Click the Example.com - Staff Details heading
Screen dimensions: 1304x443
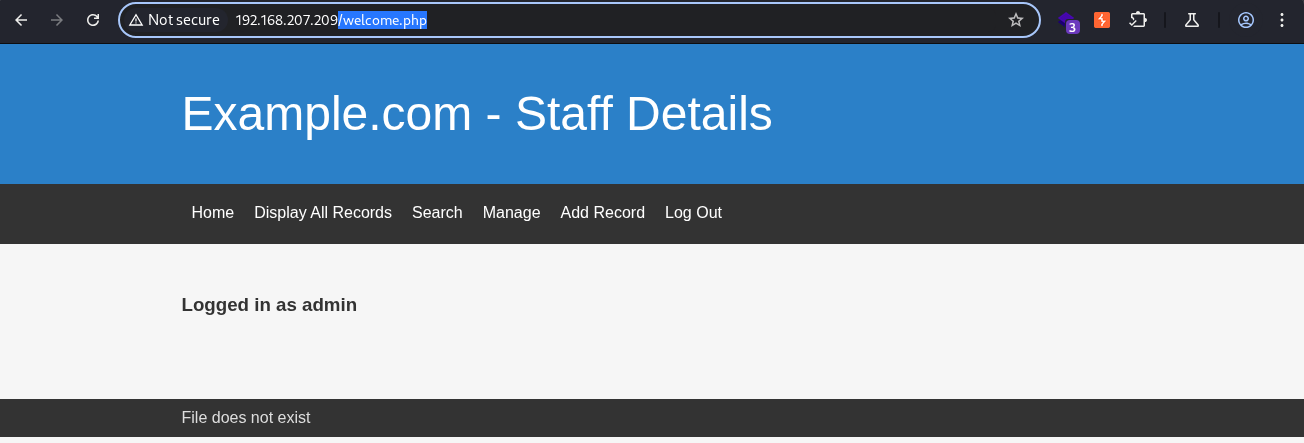pos(477,114)
